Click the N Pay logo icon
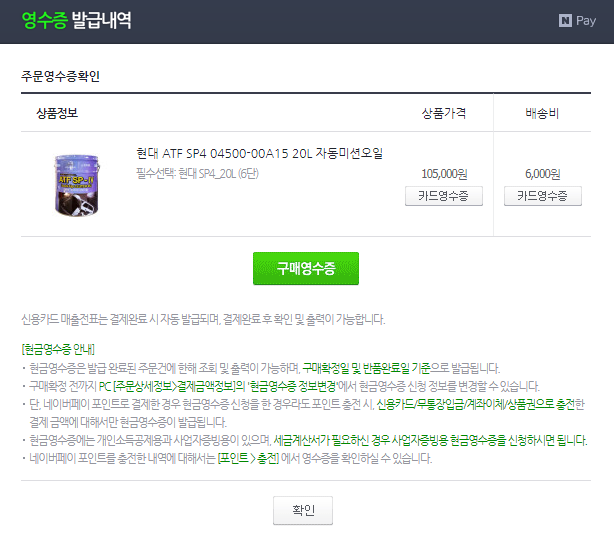This screenshot has width=614, height=544. [x=577, y=21]
